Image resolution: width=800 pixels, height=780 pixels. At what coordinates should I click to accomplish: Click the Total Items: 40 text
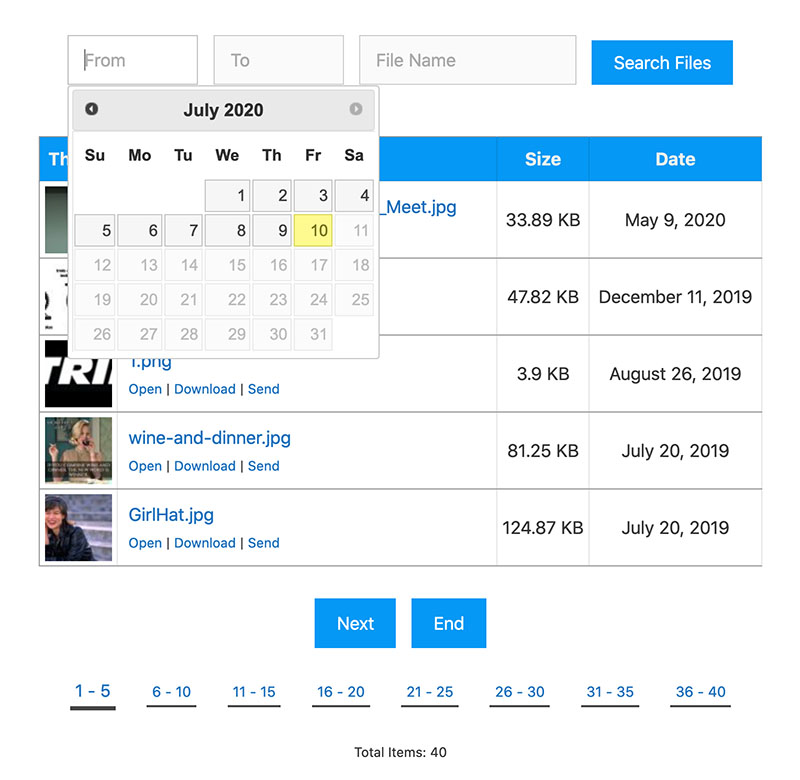tap(401, 752)
